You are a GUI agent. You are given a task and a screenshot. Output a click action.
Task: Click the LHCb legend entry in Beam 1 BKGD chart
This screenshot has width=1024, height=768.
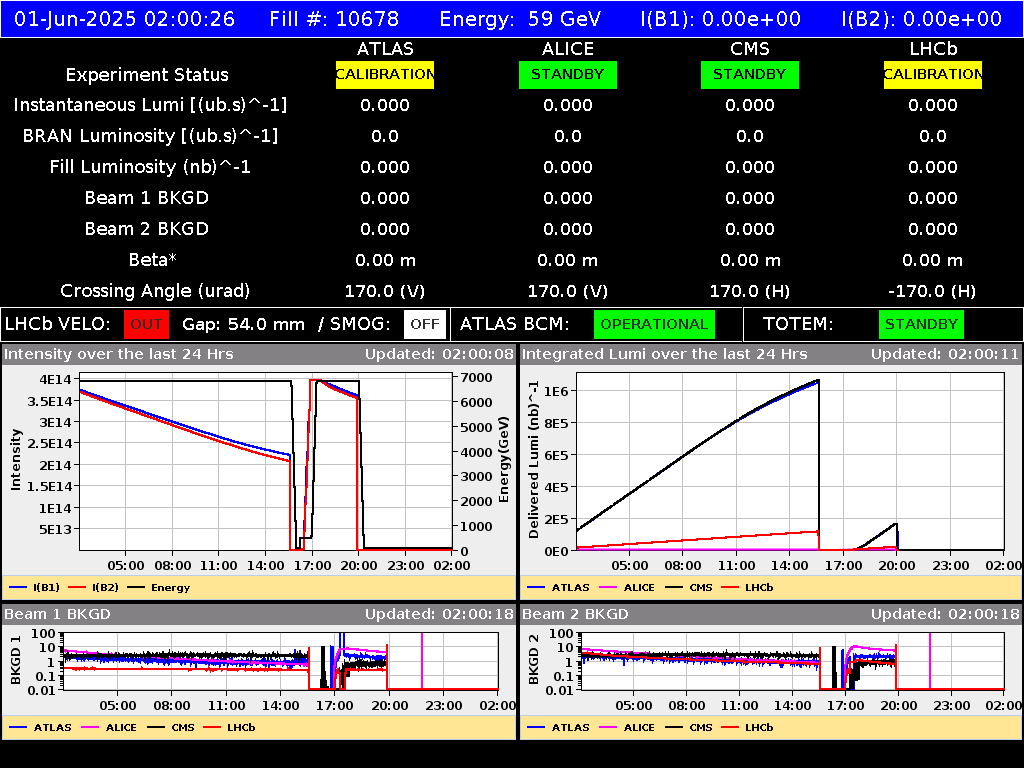pyautogui.click(x=229, y=727)
